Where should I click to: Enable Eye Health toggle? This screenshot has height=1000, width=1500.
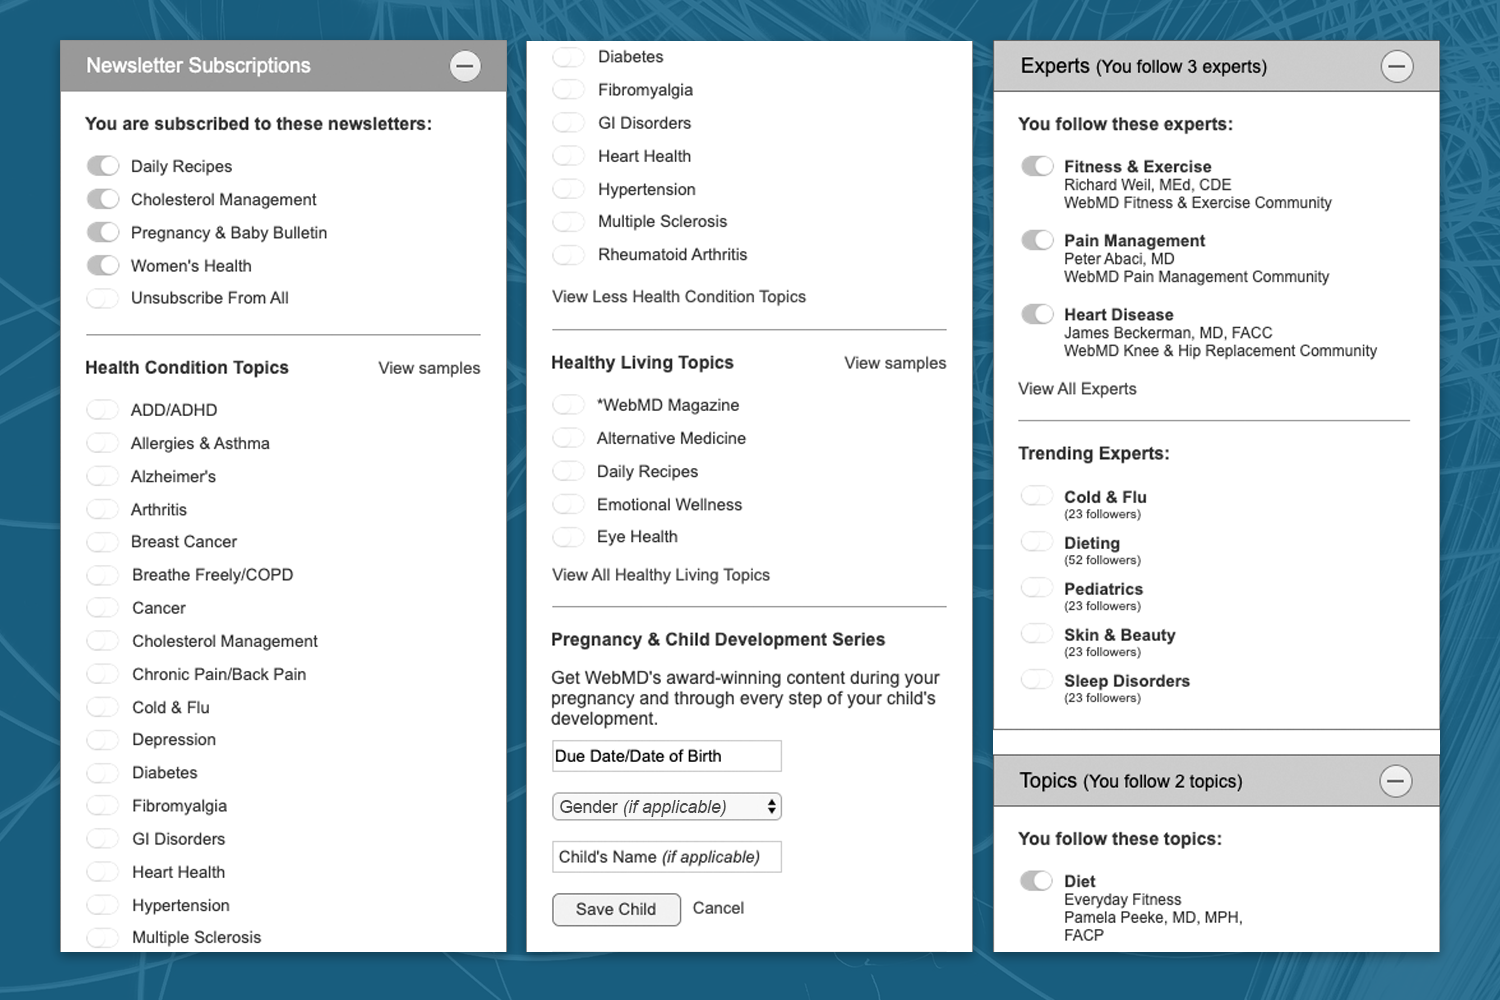(569, 537)
